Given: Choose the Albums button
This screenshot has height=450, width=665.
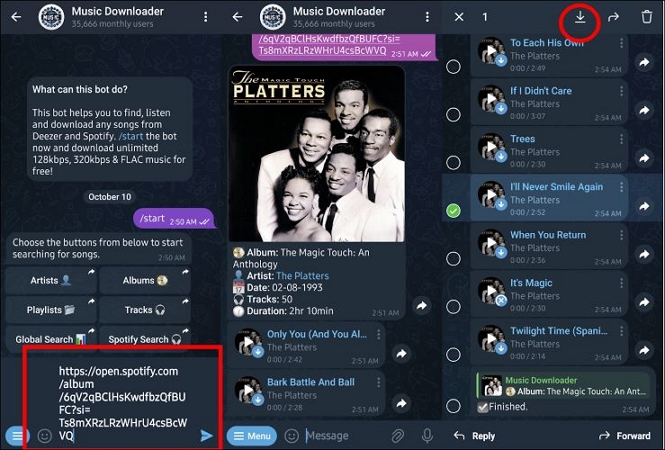Looking at the screenshot, I should (x=145, y=280).
